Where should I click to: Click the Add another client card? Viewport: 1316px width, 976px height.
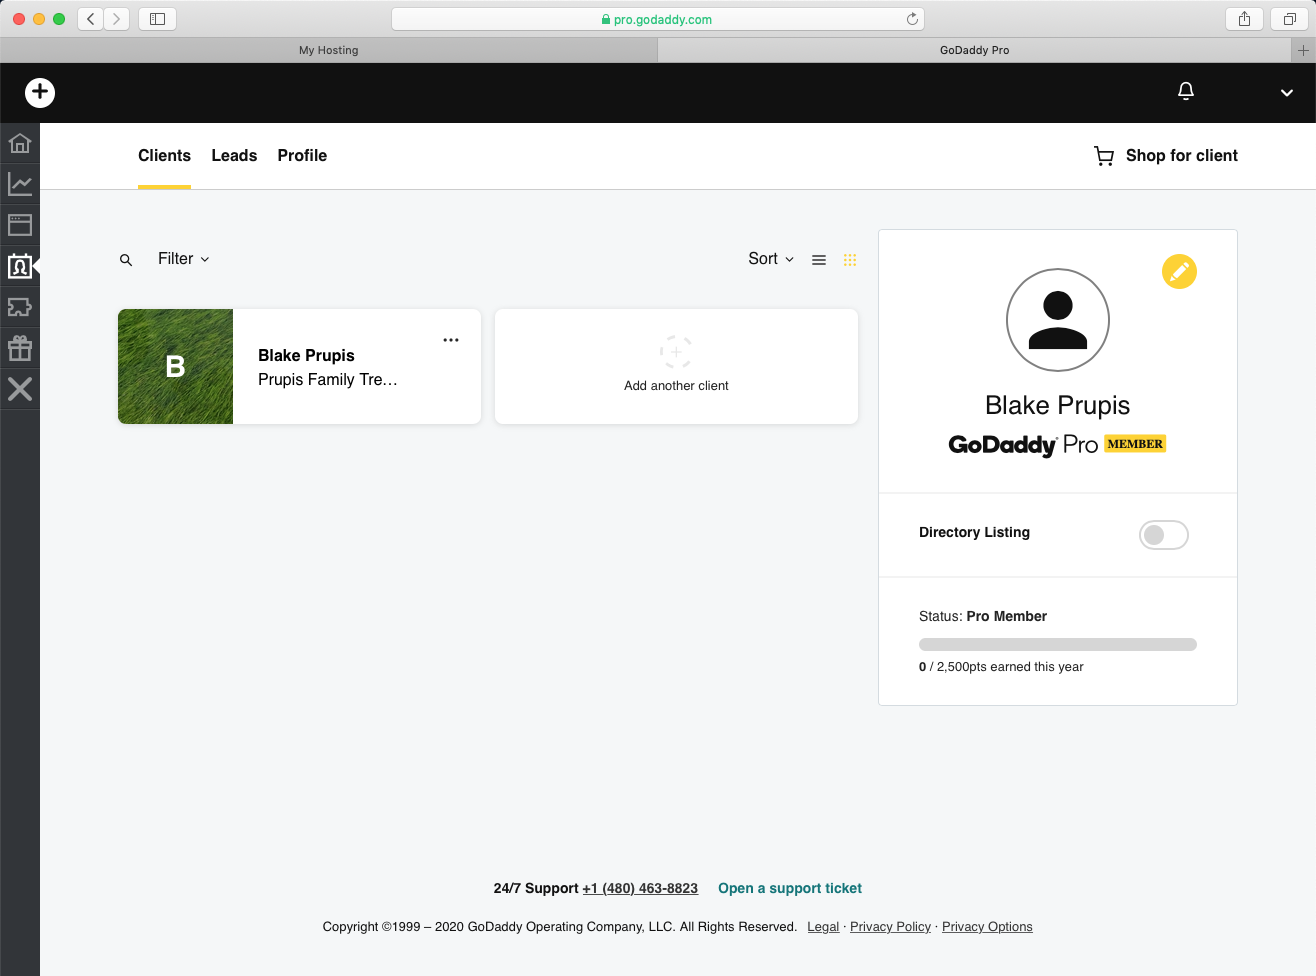pos(676,366)
